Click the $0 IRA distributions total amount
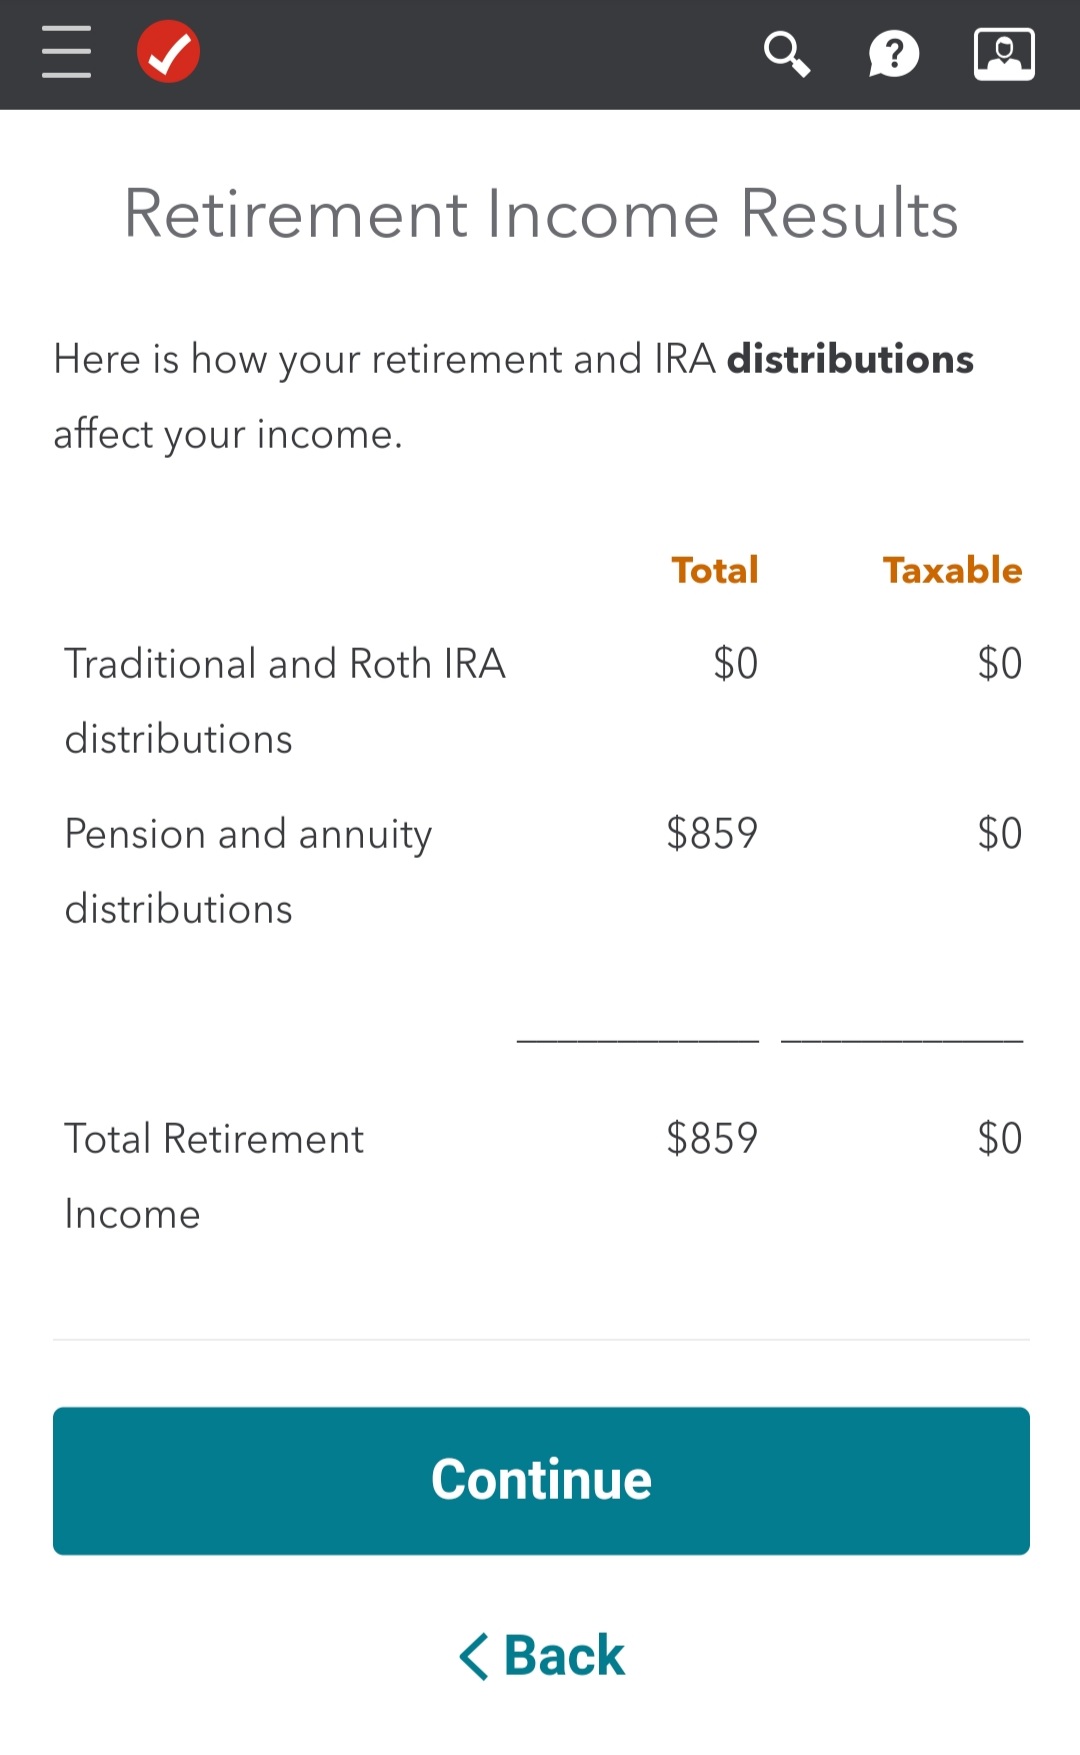Viewport: 1080px width, 1755px height. click(735, 663)
